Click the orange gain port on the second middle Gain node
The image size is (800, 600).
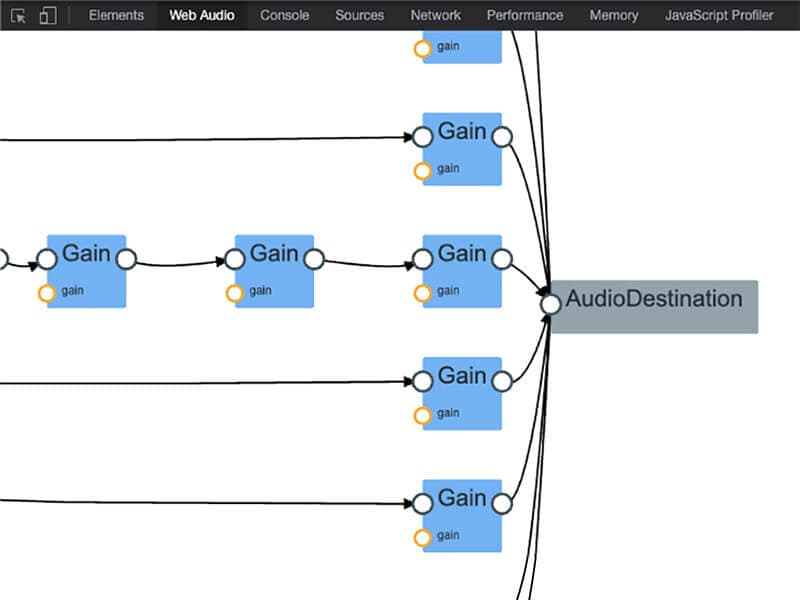tap(235, 291)
